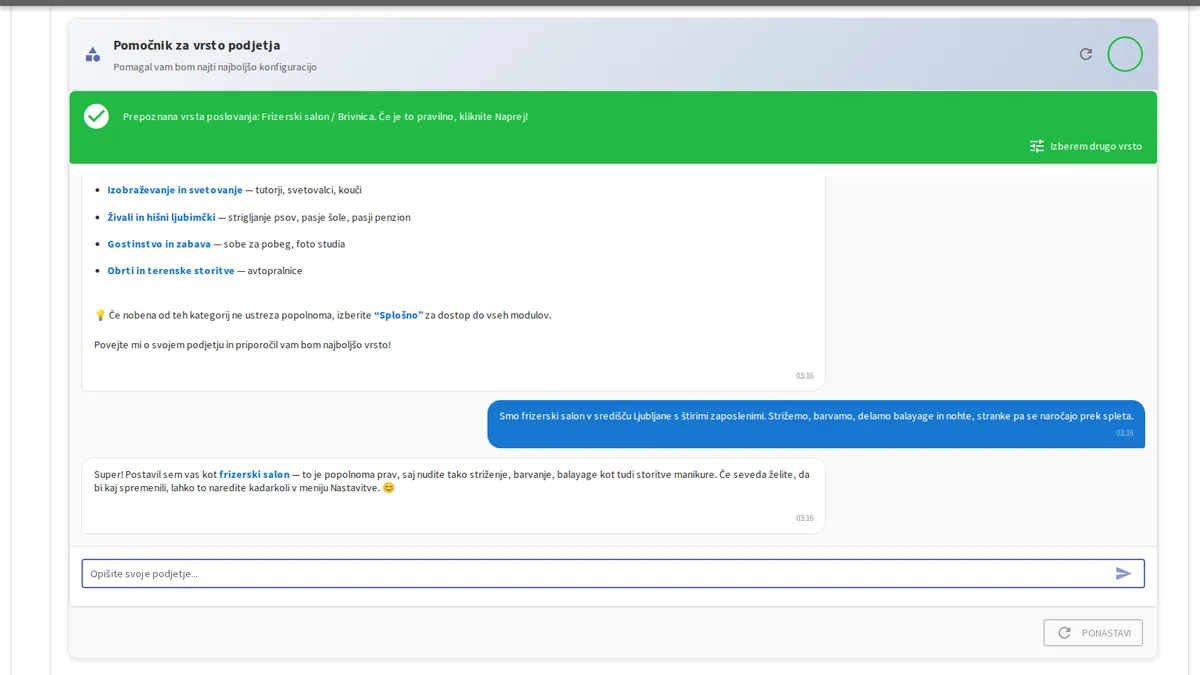Click the Povejte mi o svojem podjetju sentence
The height and width of the screenshot is (675, 1200).
243,345
